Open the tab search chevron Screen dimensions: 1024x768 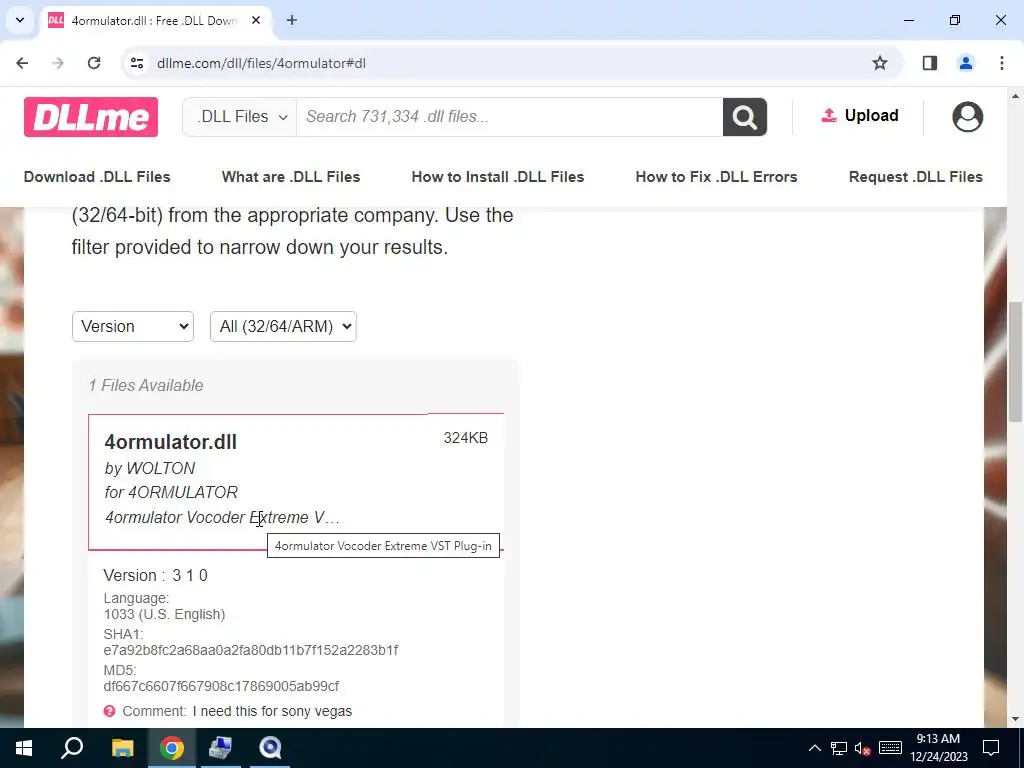click(20, 20)
